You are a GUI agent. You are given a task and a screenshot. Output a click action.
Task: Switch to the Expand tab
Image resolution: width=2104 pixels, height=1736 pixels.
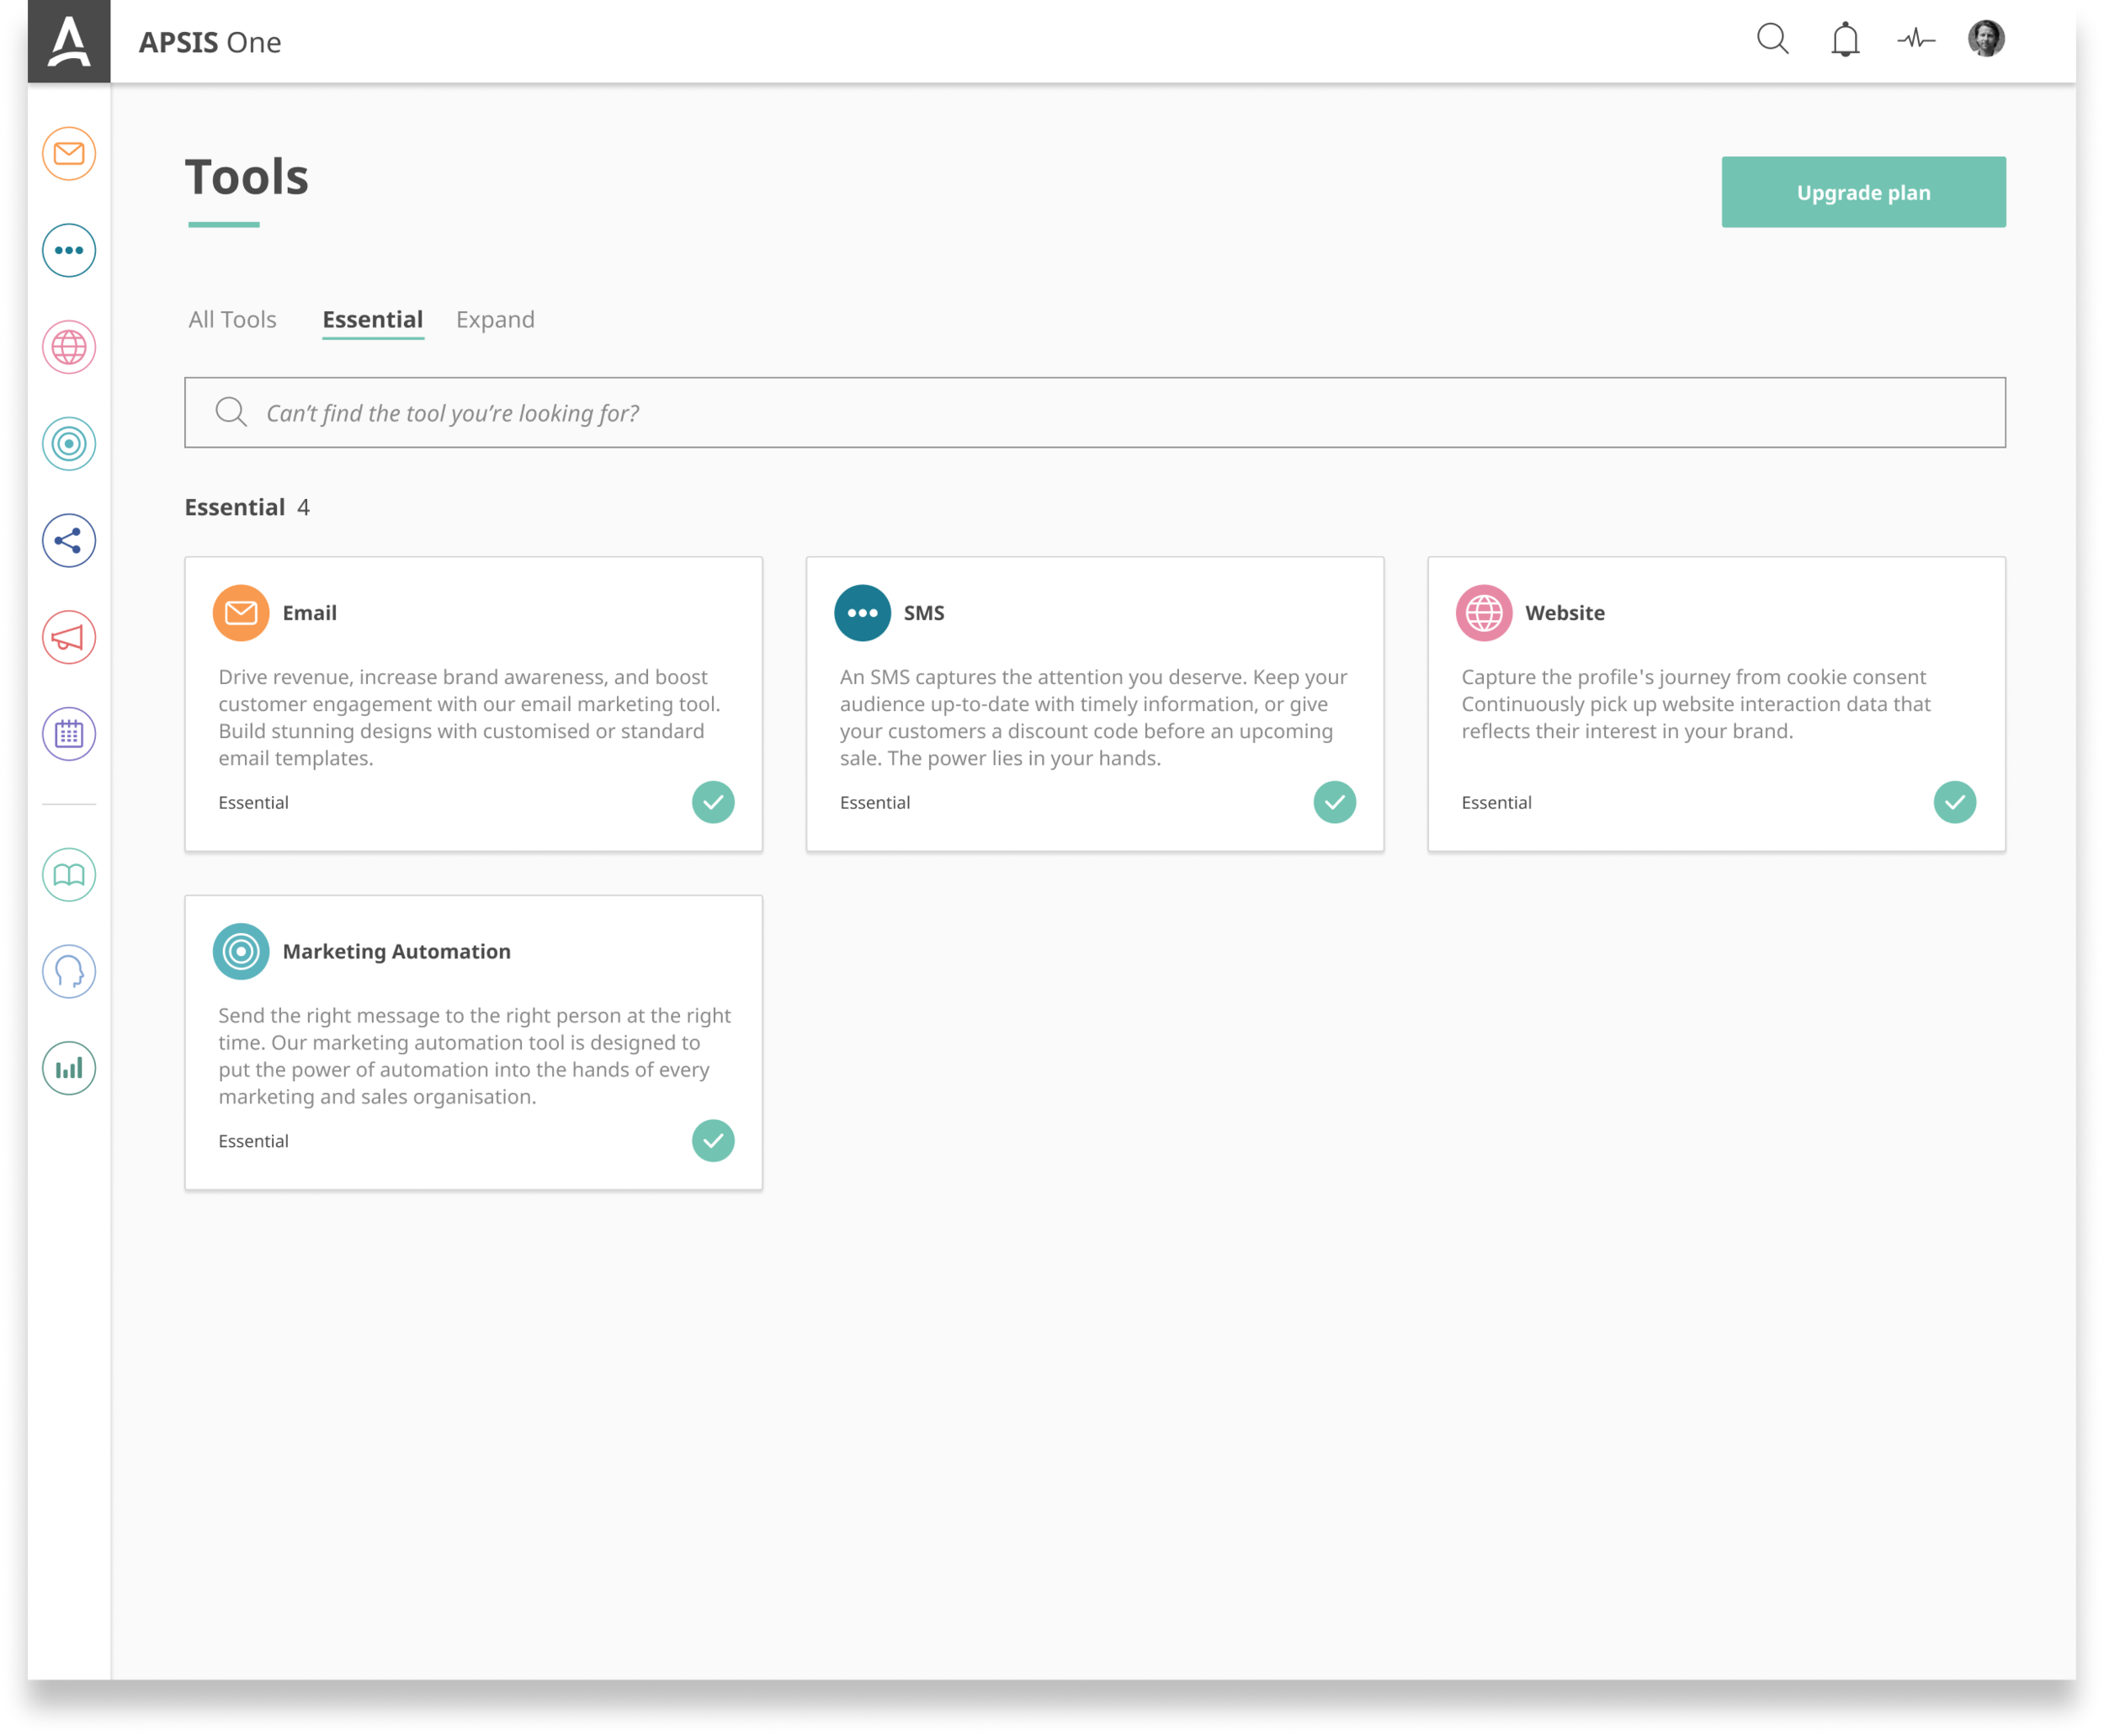pyautogui.click(x=495, y=320)
